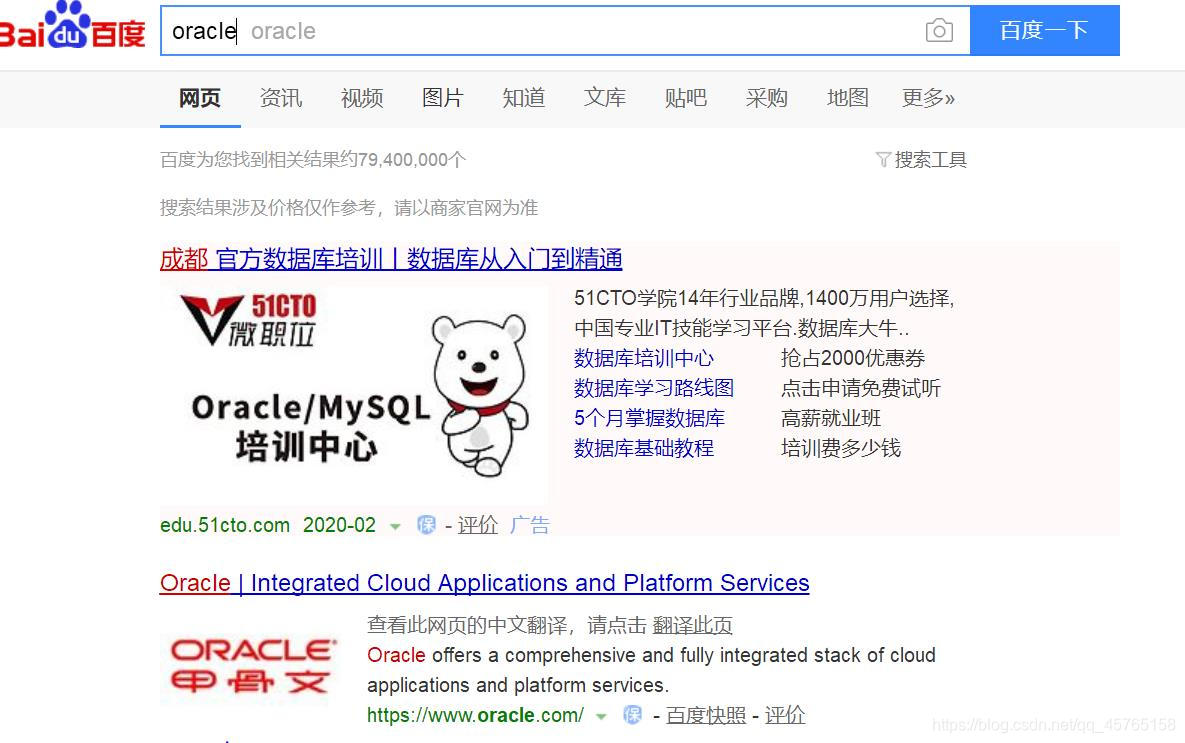Switch to the 网页 tab
The width and height of the screenshot is (1185, 743).
(x=200, y=98)
